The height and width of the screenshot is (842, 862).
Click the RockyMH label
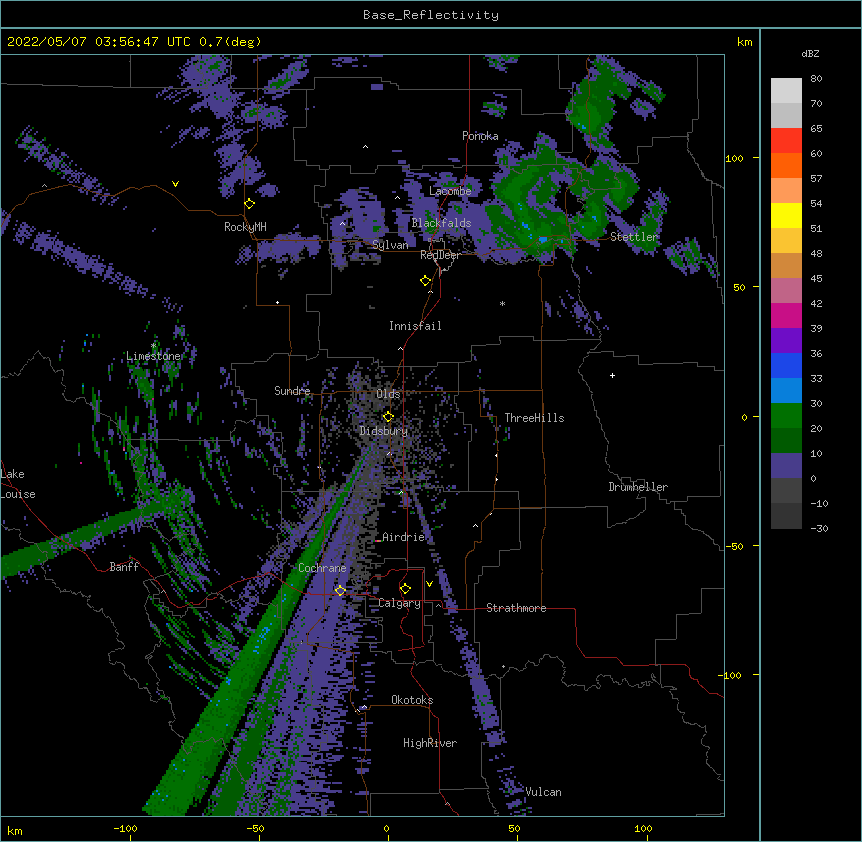pos(245,227)
